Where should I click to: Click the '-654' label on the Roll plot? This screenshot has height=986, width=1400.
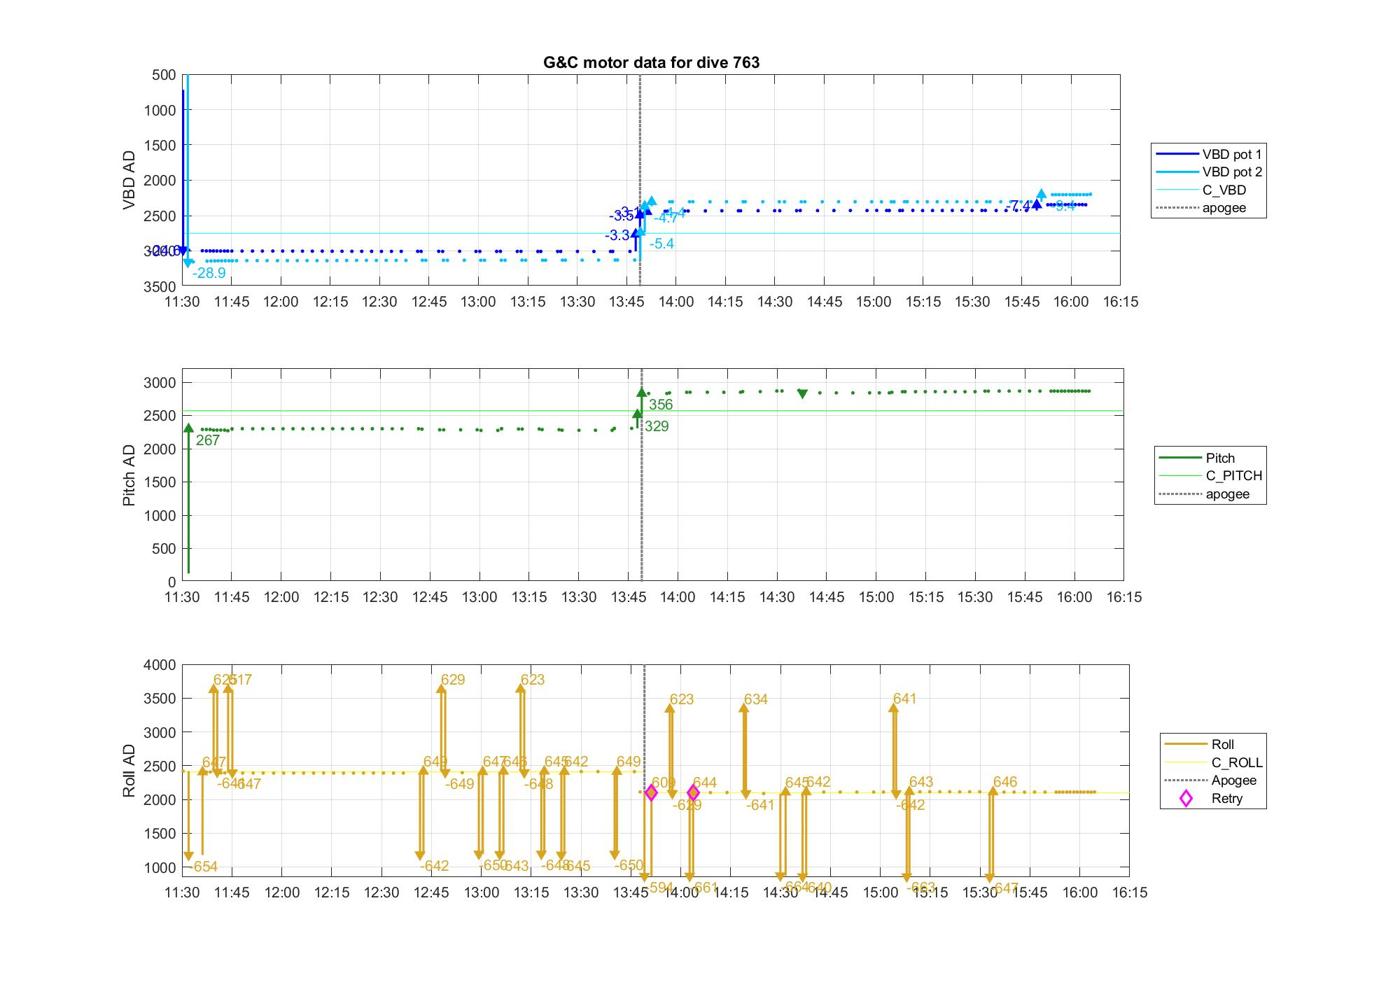[x=204, y=867]
